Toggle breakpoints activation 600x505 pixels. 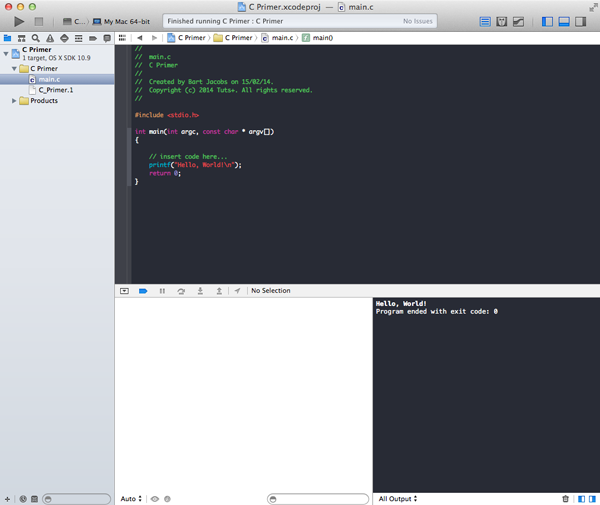point(143,291)
